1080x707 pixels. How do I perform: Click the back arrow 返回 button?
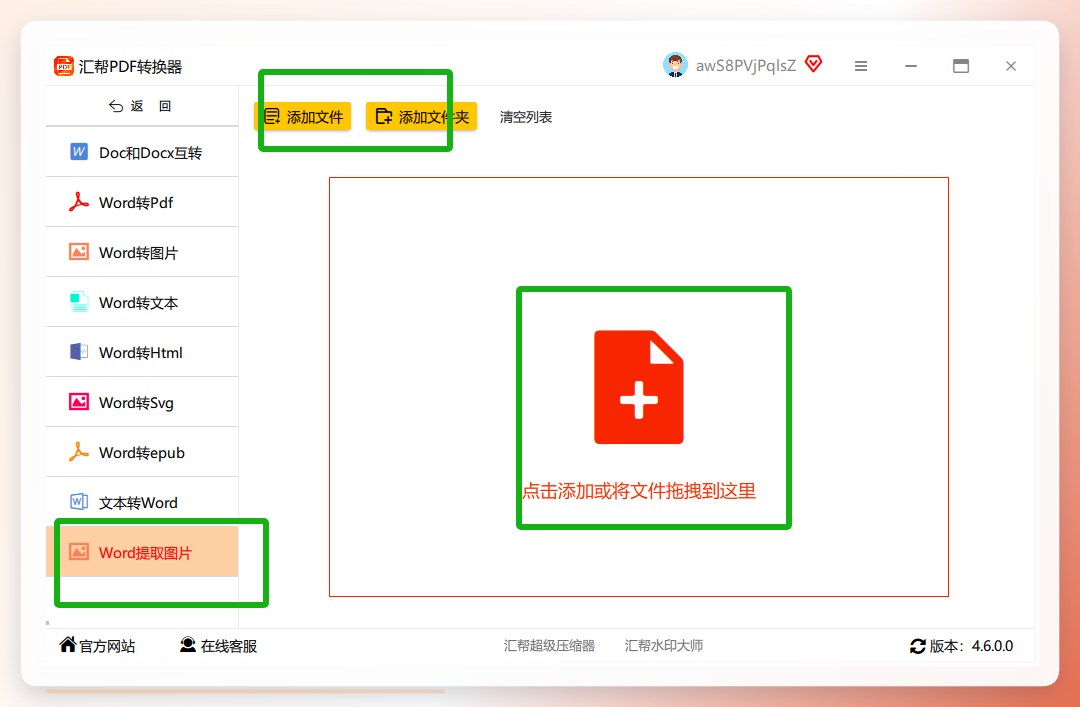pyautogui.click(x=140, y=106)
